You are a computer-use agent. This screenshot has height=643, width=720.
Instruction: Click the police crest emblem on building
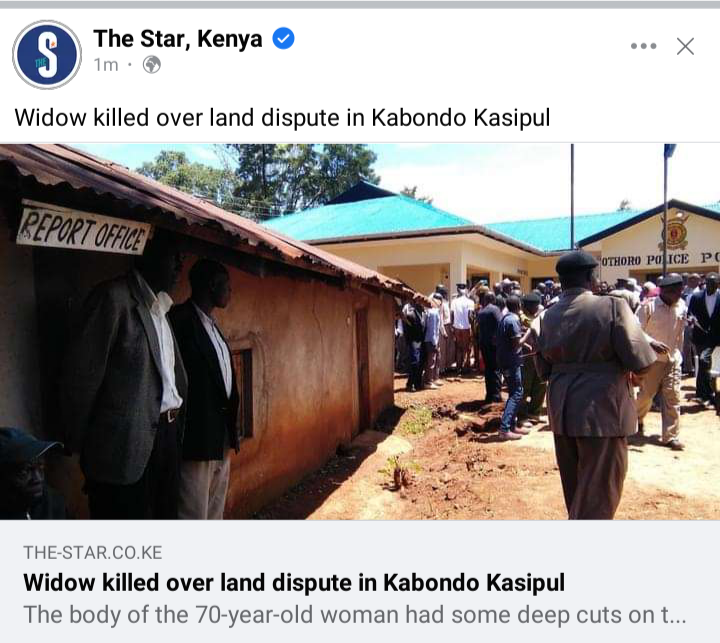click(674, 232)
